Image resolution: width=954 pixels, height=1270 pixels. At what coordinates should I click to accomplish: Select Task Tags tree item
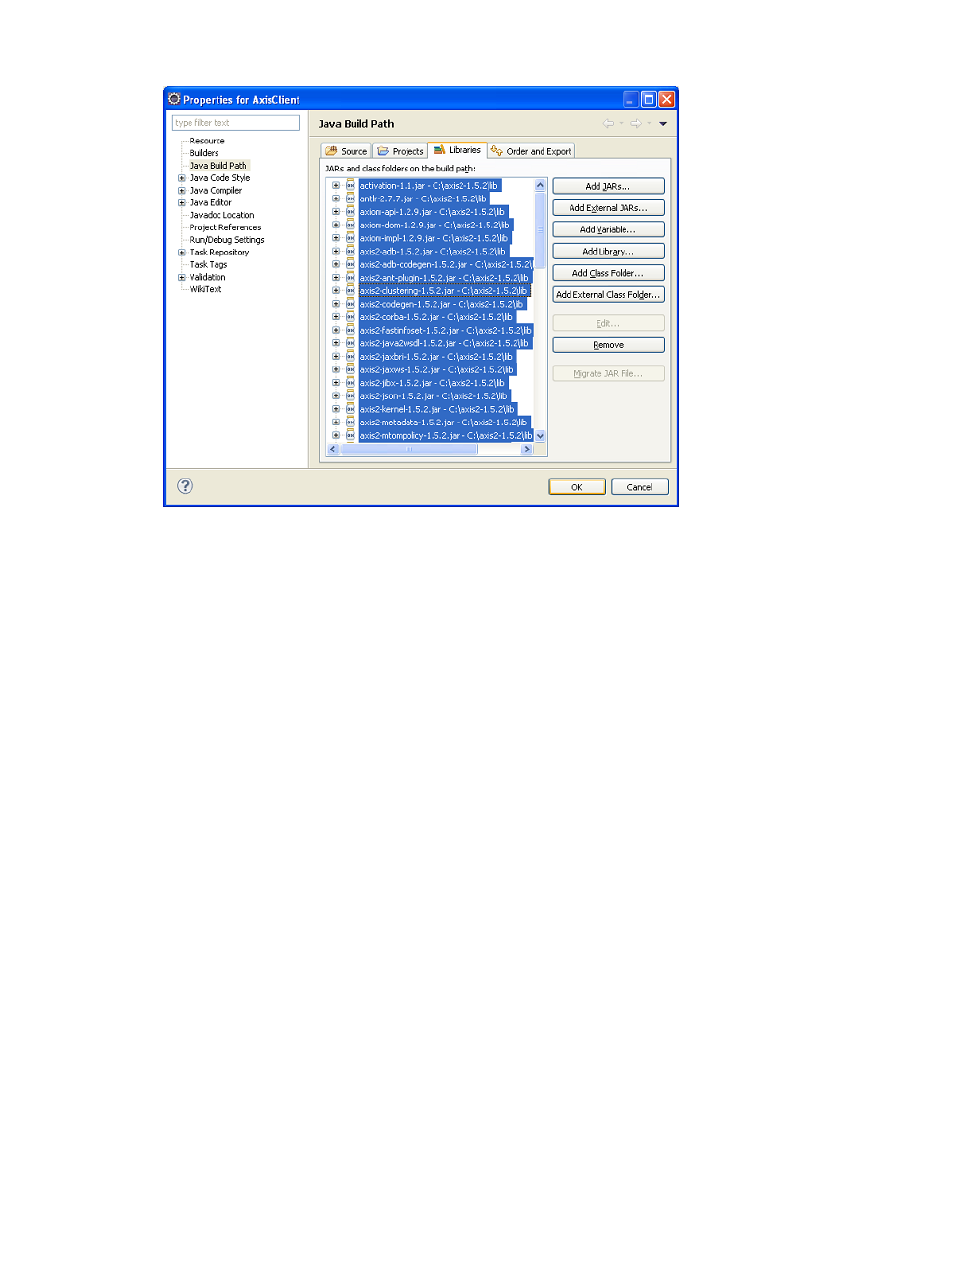click(x=208, y=265)
